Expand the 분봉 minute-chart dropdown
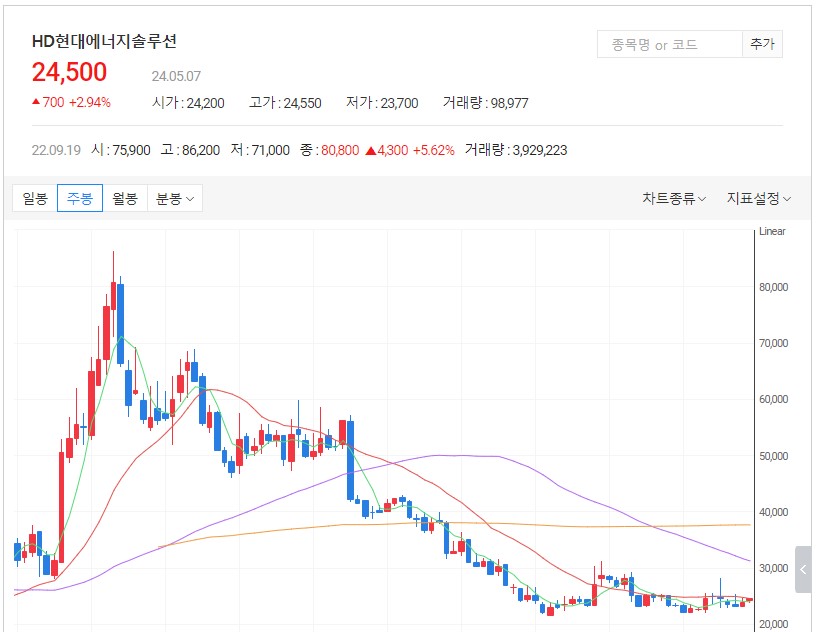 click(170, 197)
